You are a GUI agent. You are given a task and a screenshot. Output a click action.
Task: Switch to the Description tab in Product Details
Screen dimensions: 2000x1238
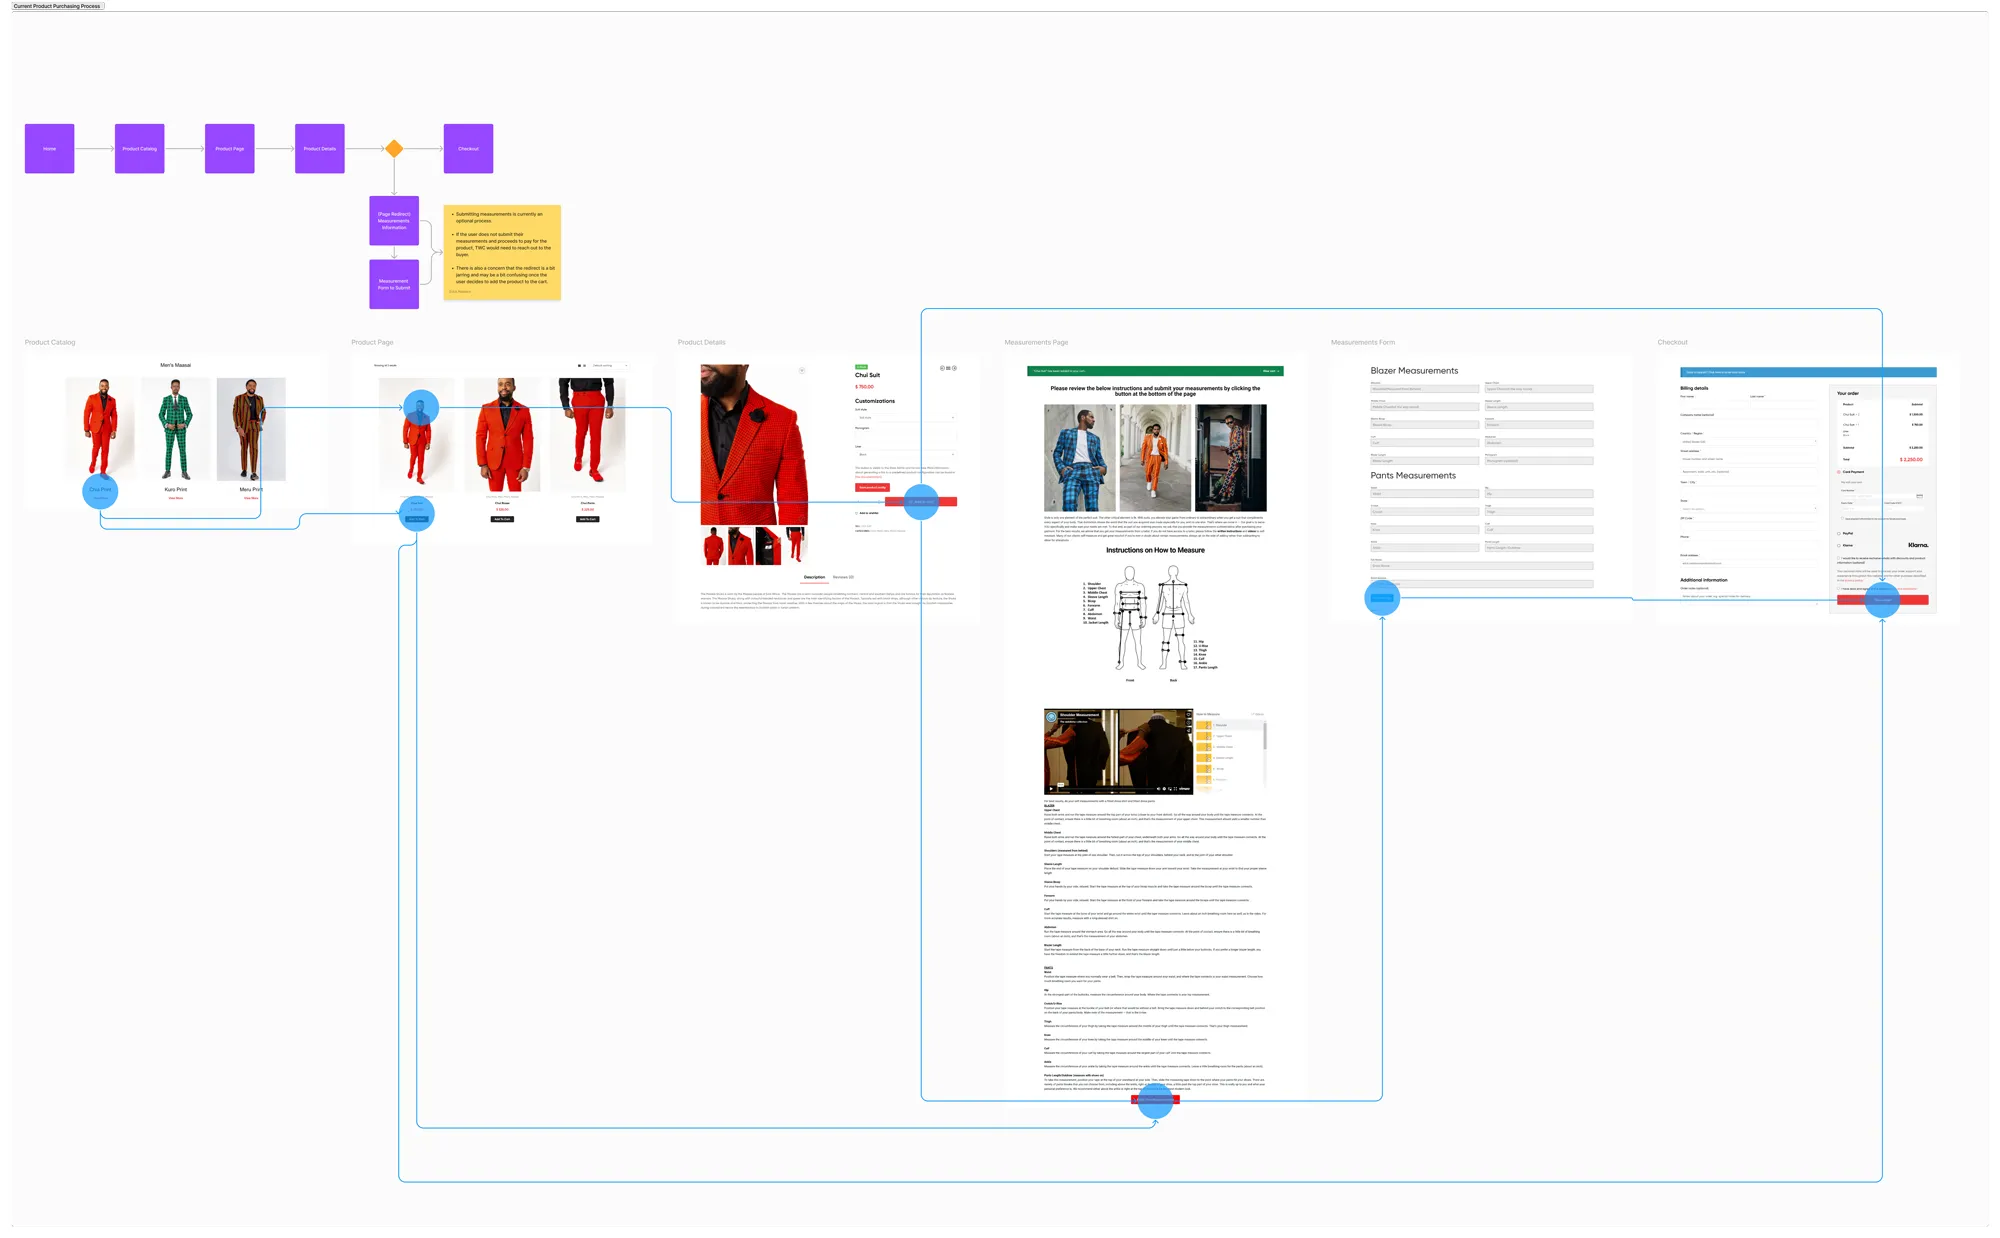pos(814,577)
